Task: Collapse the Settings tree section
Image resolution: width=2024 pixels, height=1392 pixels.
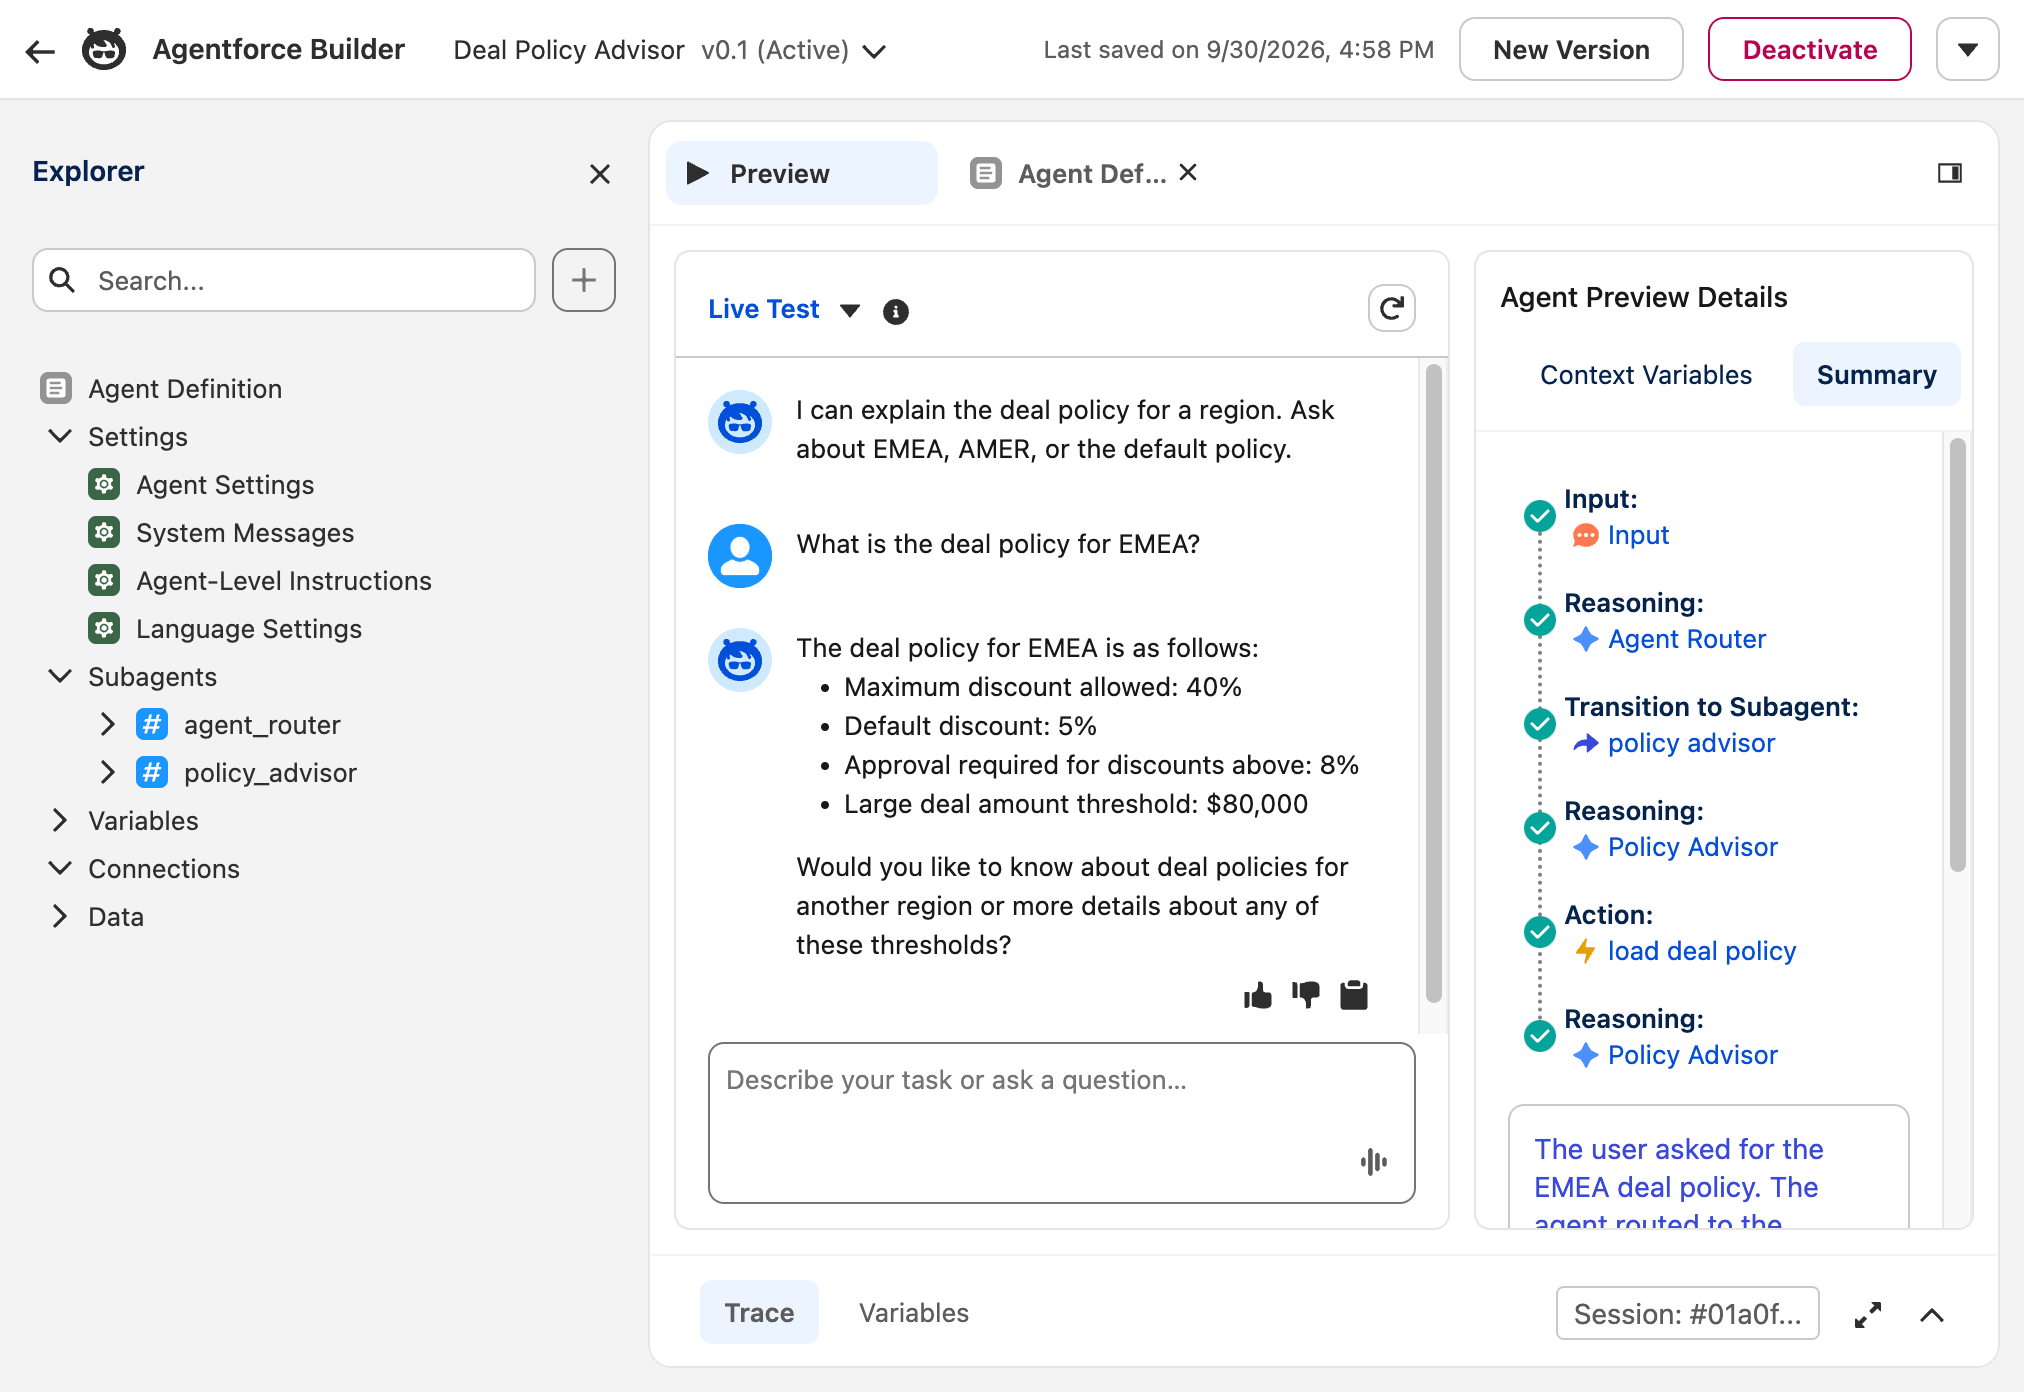Action: tap(60, 436)
